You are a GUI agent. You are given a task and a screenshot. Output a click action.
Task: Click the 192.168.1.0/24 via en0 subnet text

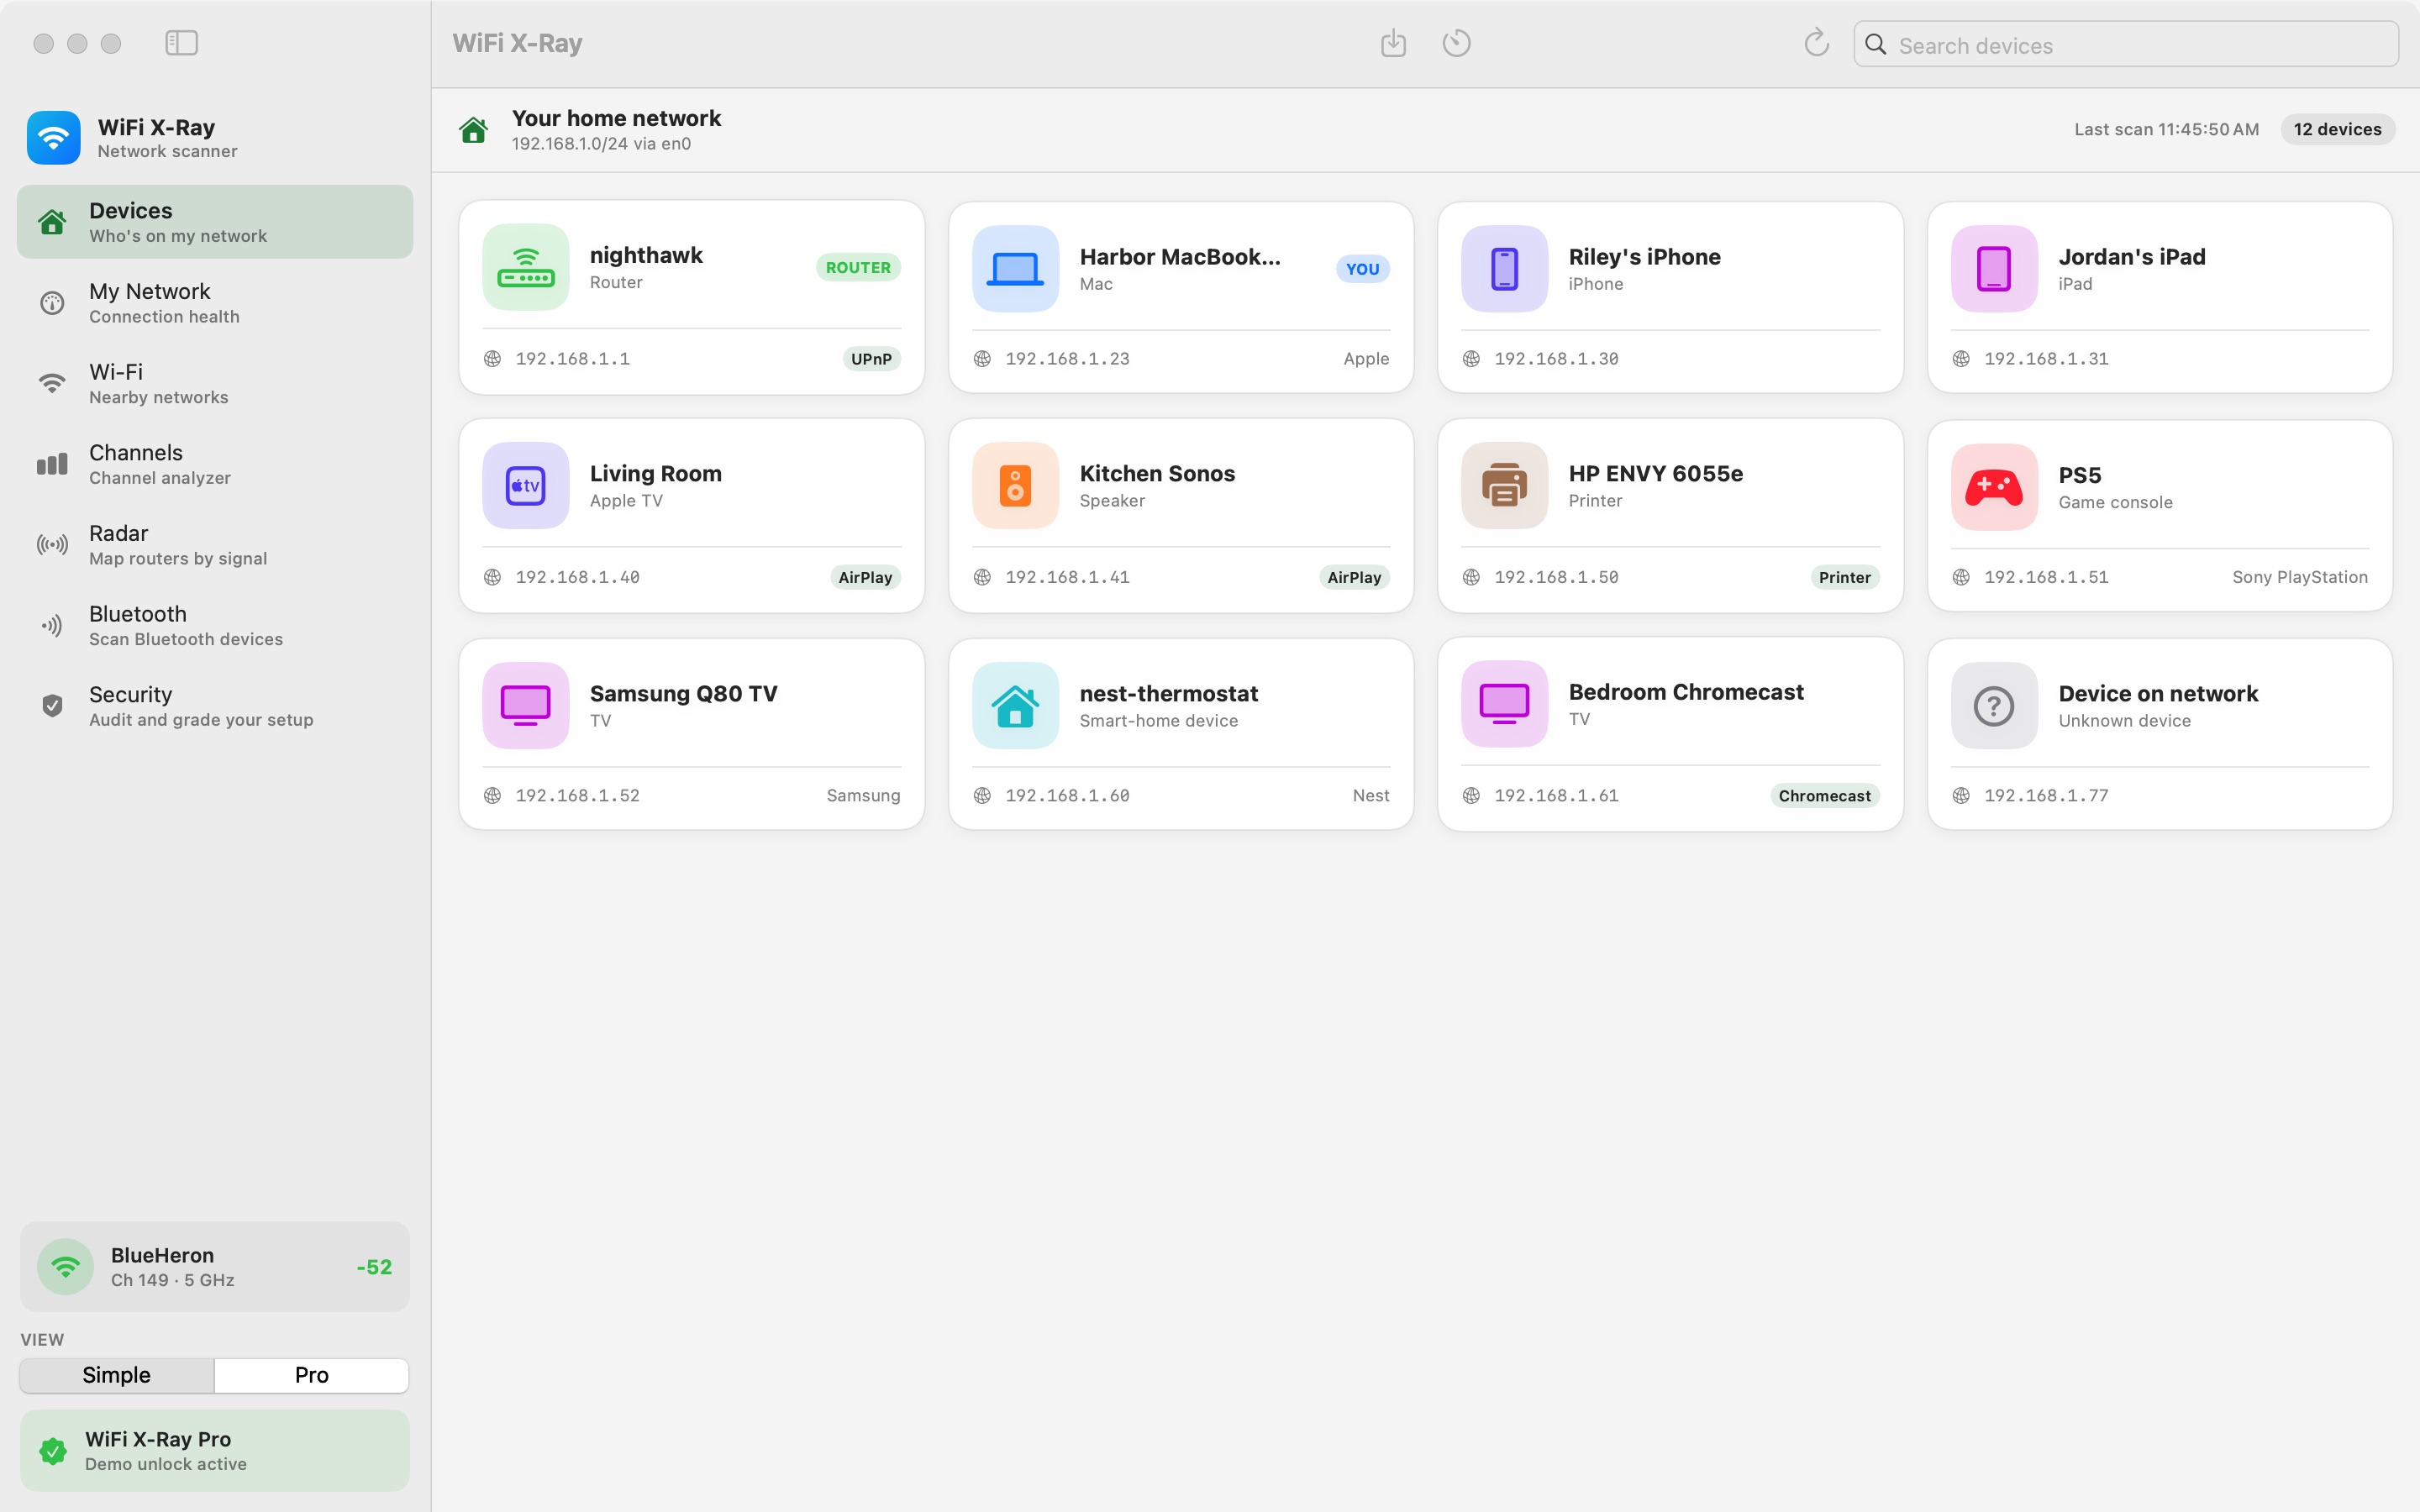pyautogui.click(x=601, y=144)
